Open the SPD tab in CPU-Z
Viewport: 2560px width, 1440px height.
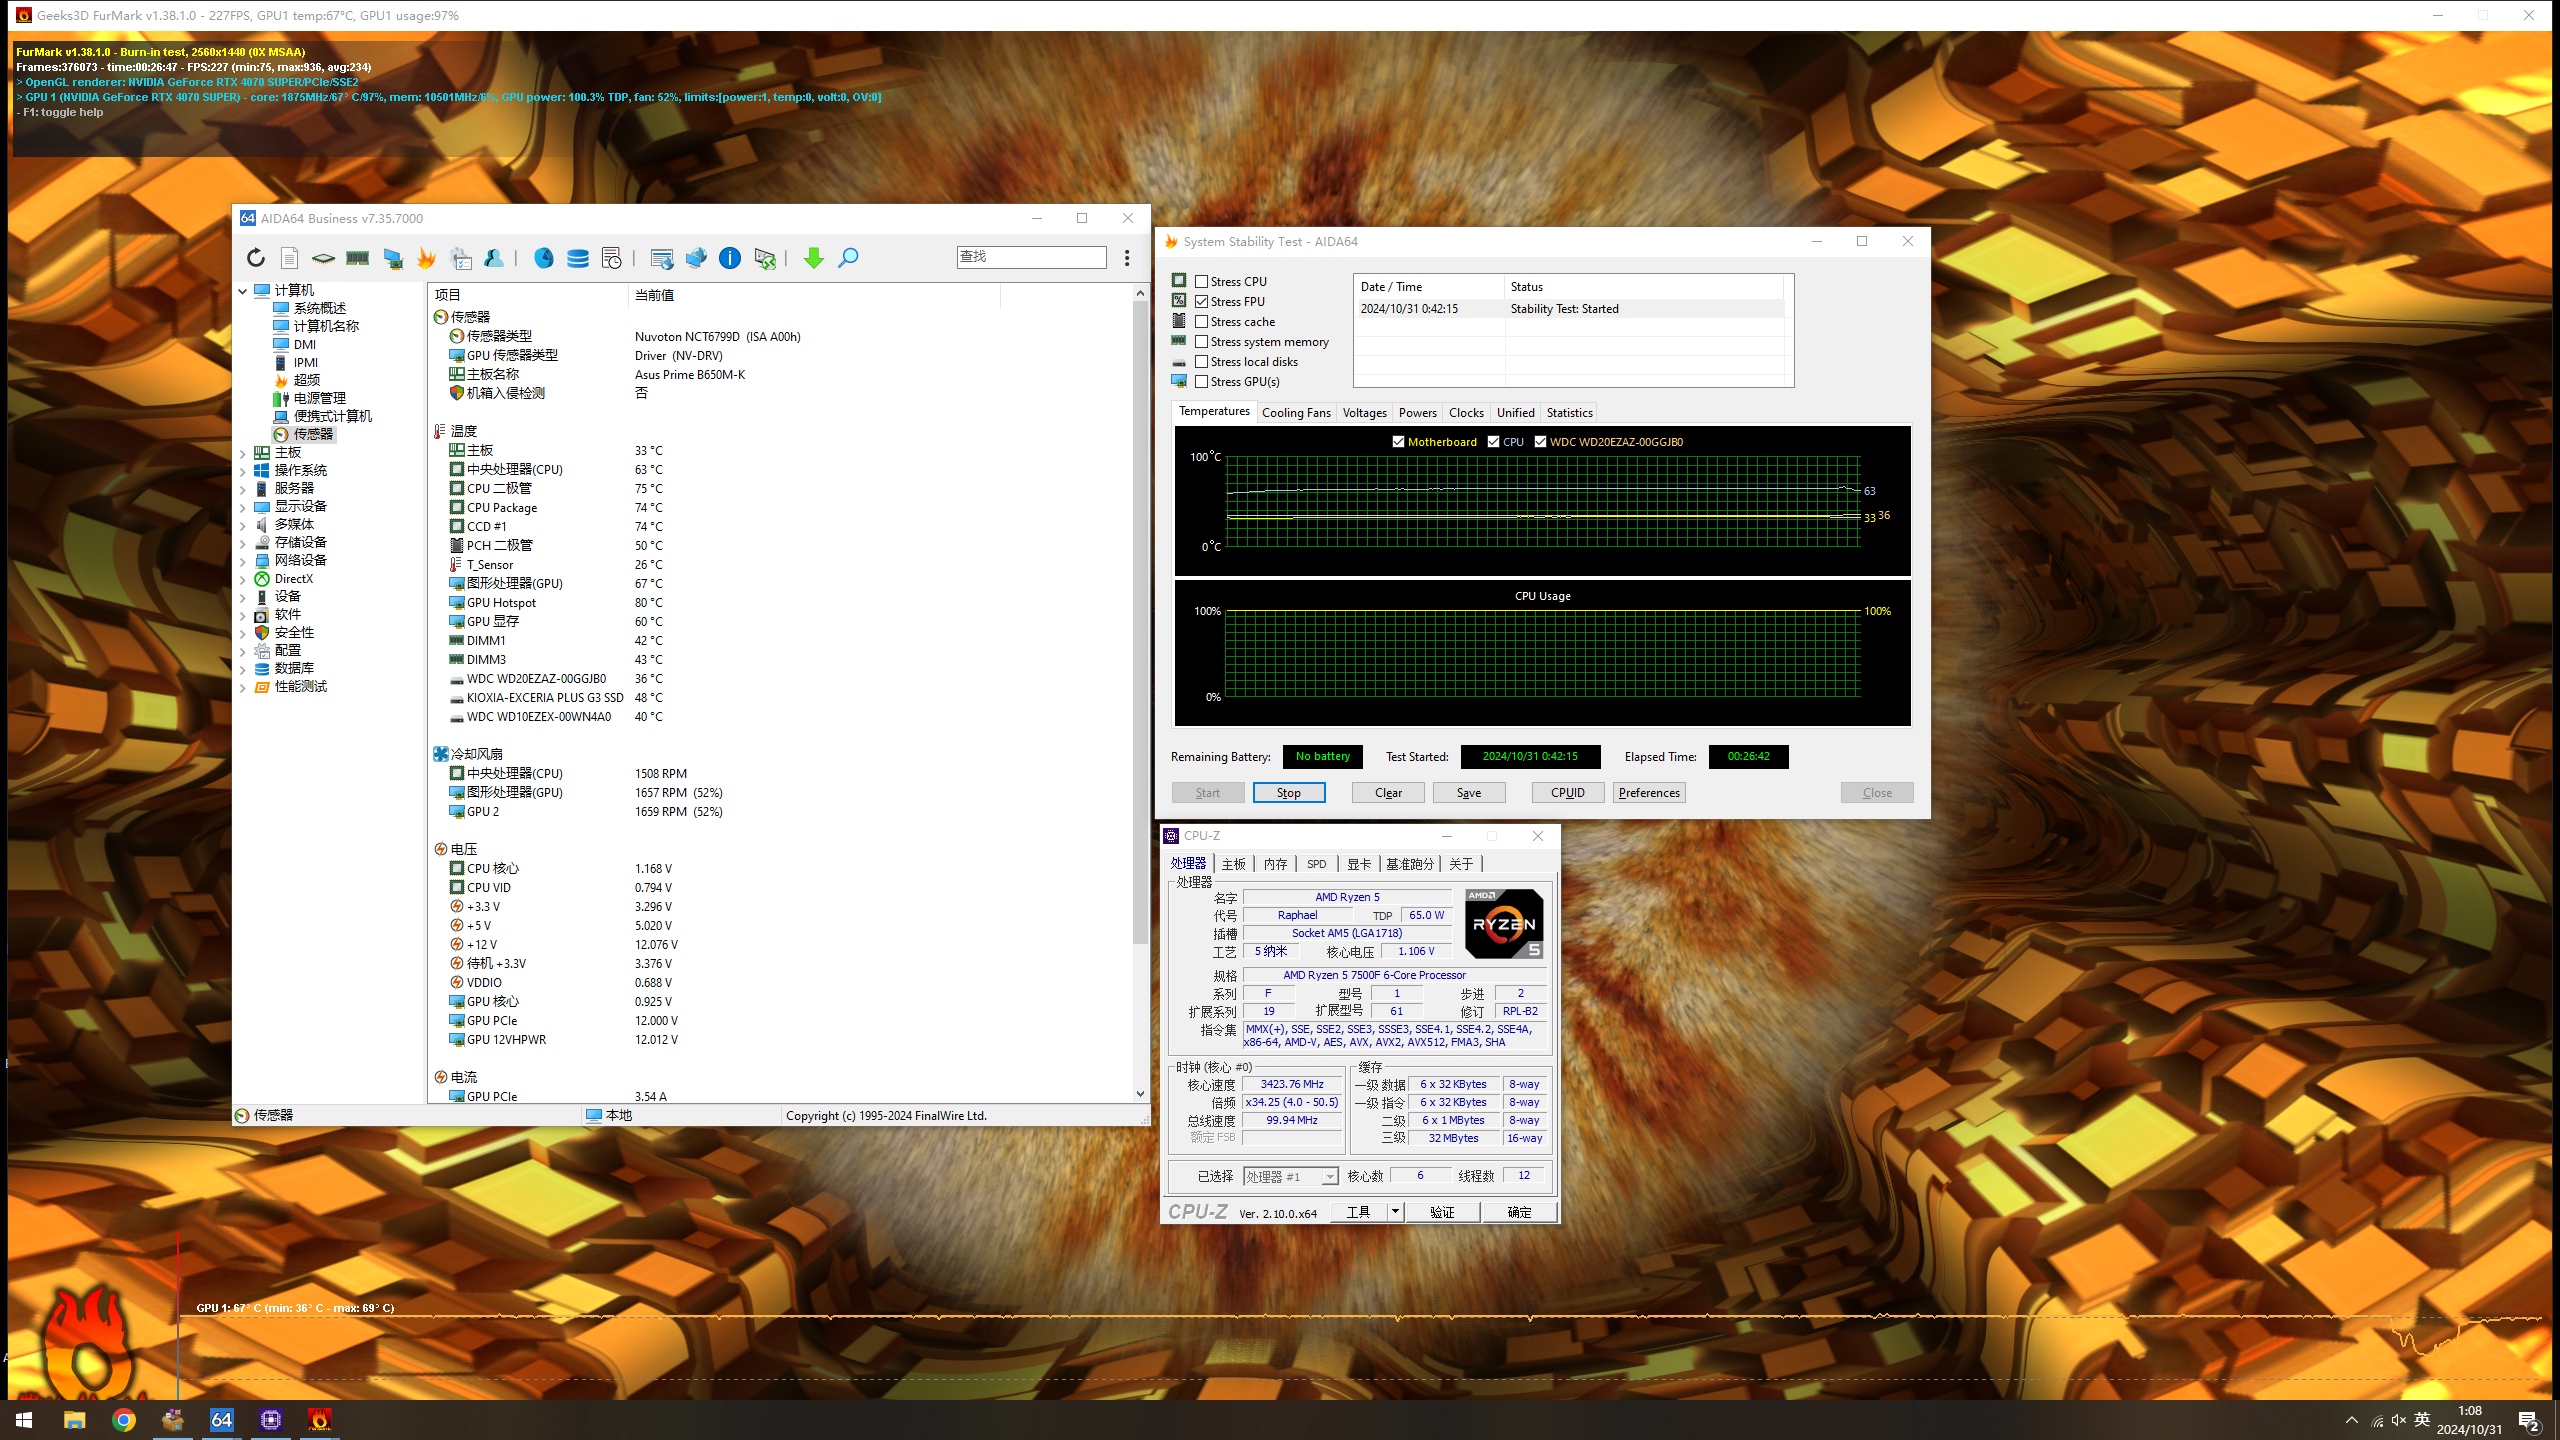coord(1317,864)
